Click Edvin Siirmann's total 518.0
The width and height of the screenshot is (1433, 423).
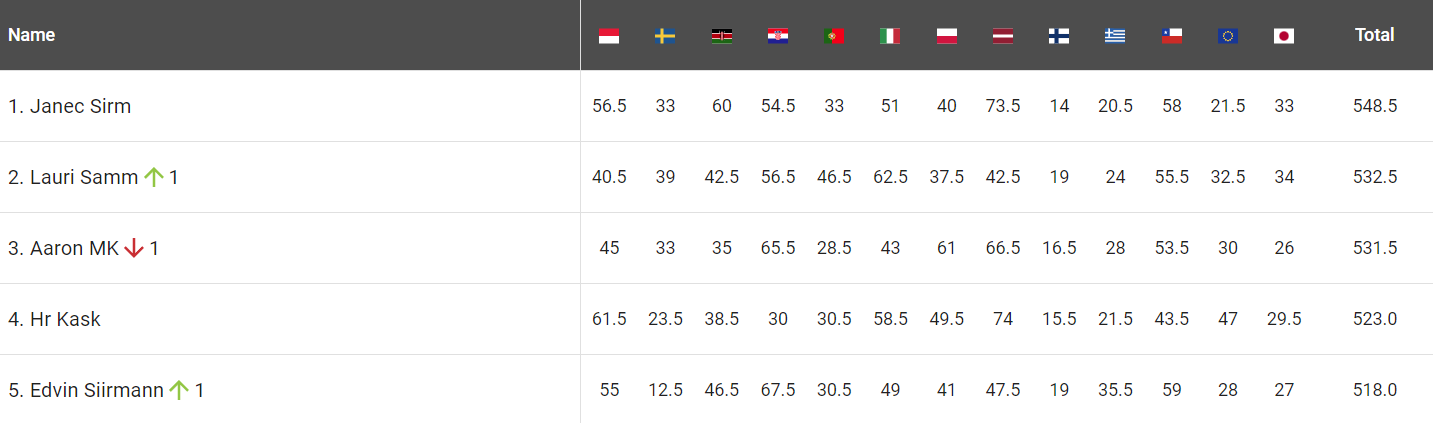click(1376, 390)
